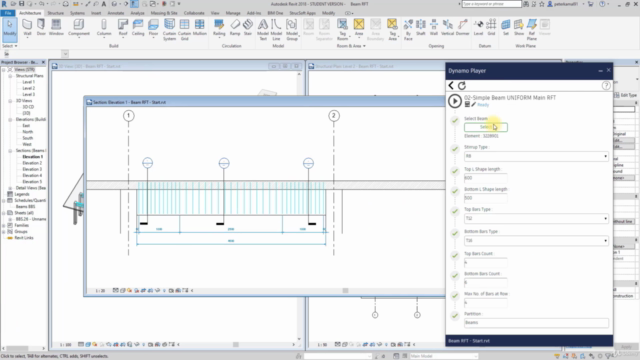Open Dynamo Player help
The height and width of the screenshot is (360, 640).
tap(606, 85)
